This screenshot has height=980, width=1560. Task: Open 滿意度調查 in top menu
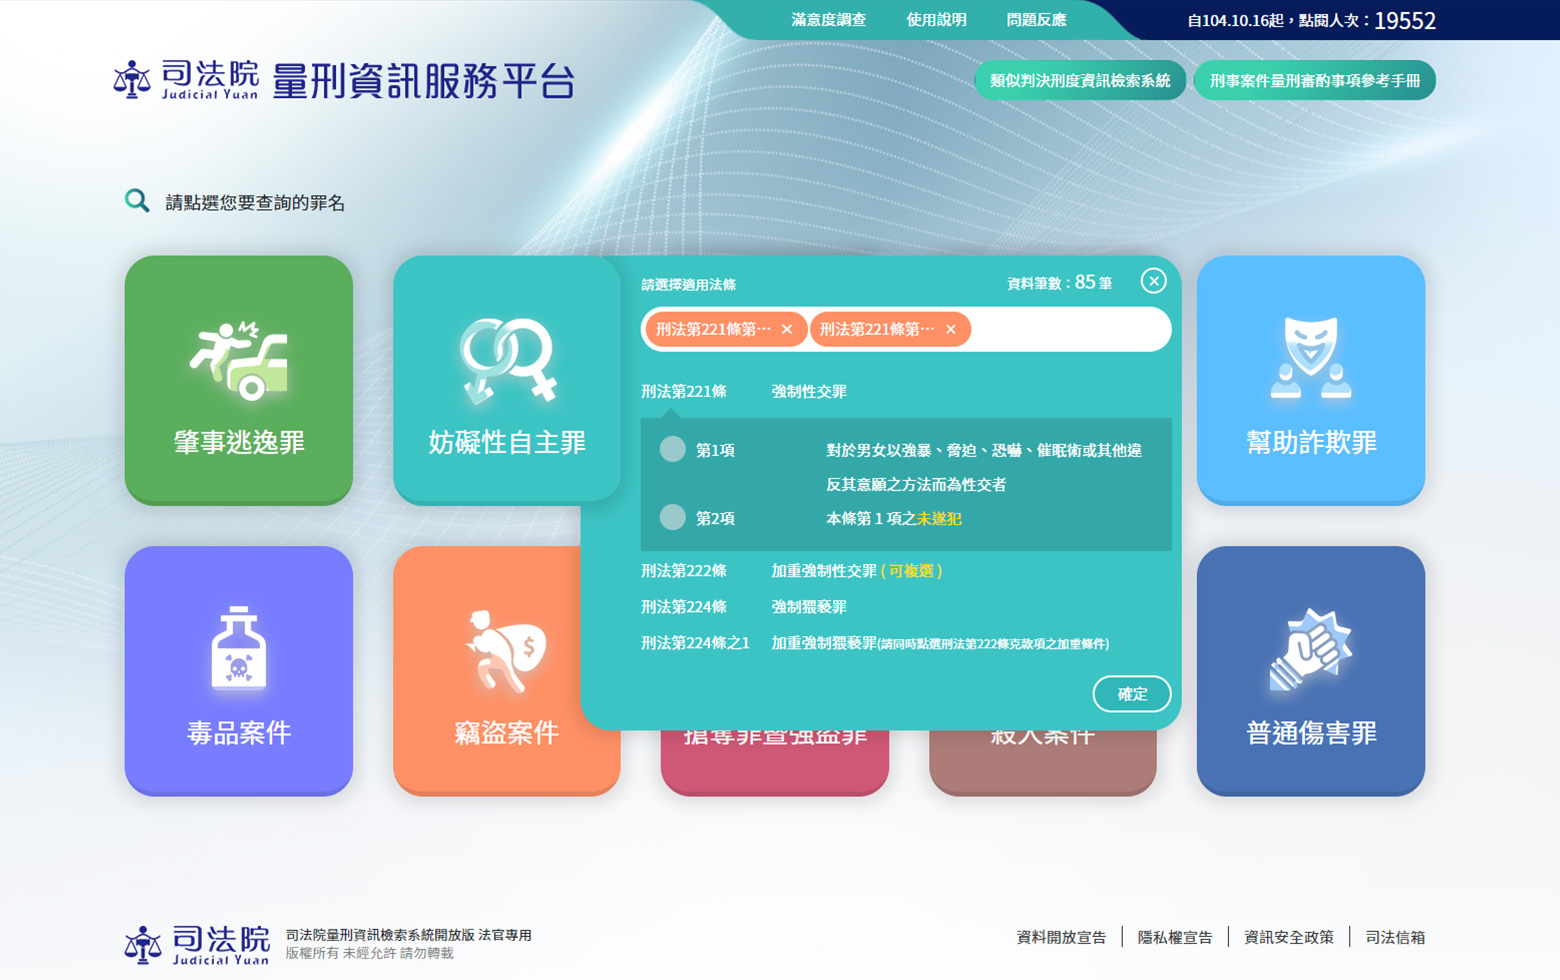pos(828,20)
